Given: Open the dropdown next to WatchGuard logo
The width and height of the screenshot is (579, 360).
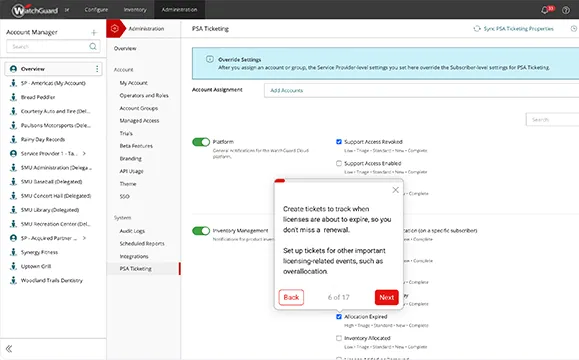Looking at the screenshot, I should 67,10.
